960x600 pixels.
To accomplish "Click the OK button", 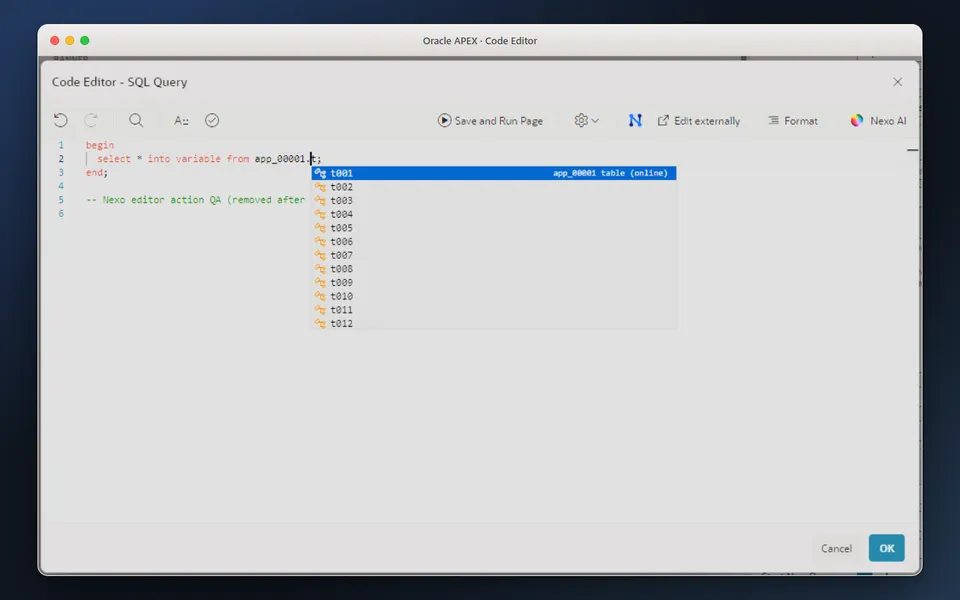I will click(887, 548).
